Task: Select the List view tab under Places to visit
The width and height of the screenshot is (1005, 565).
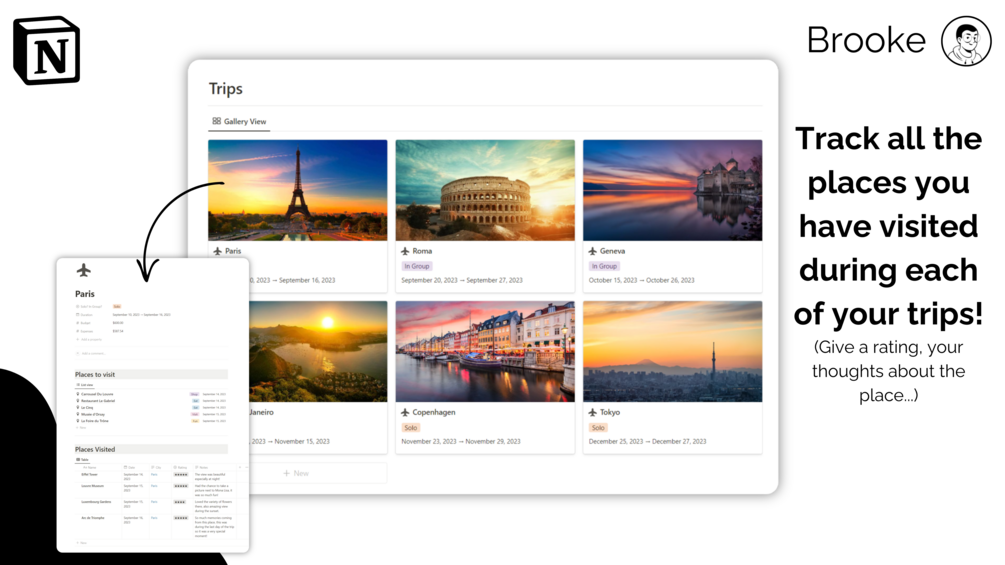Action: click(x=85, y=385)
